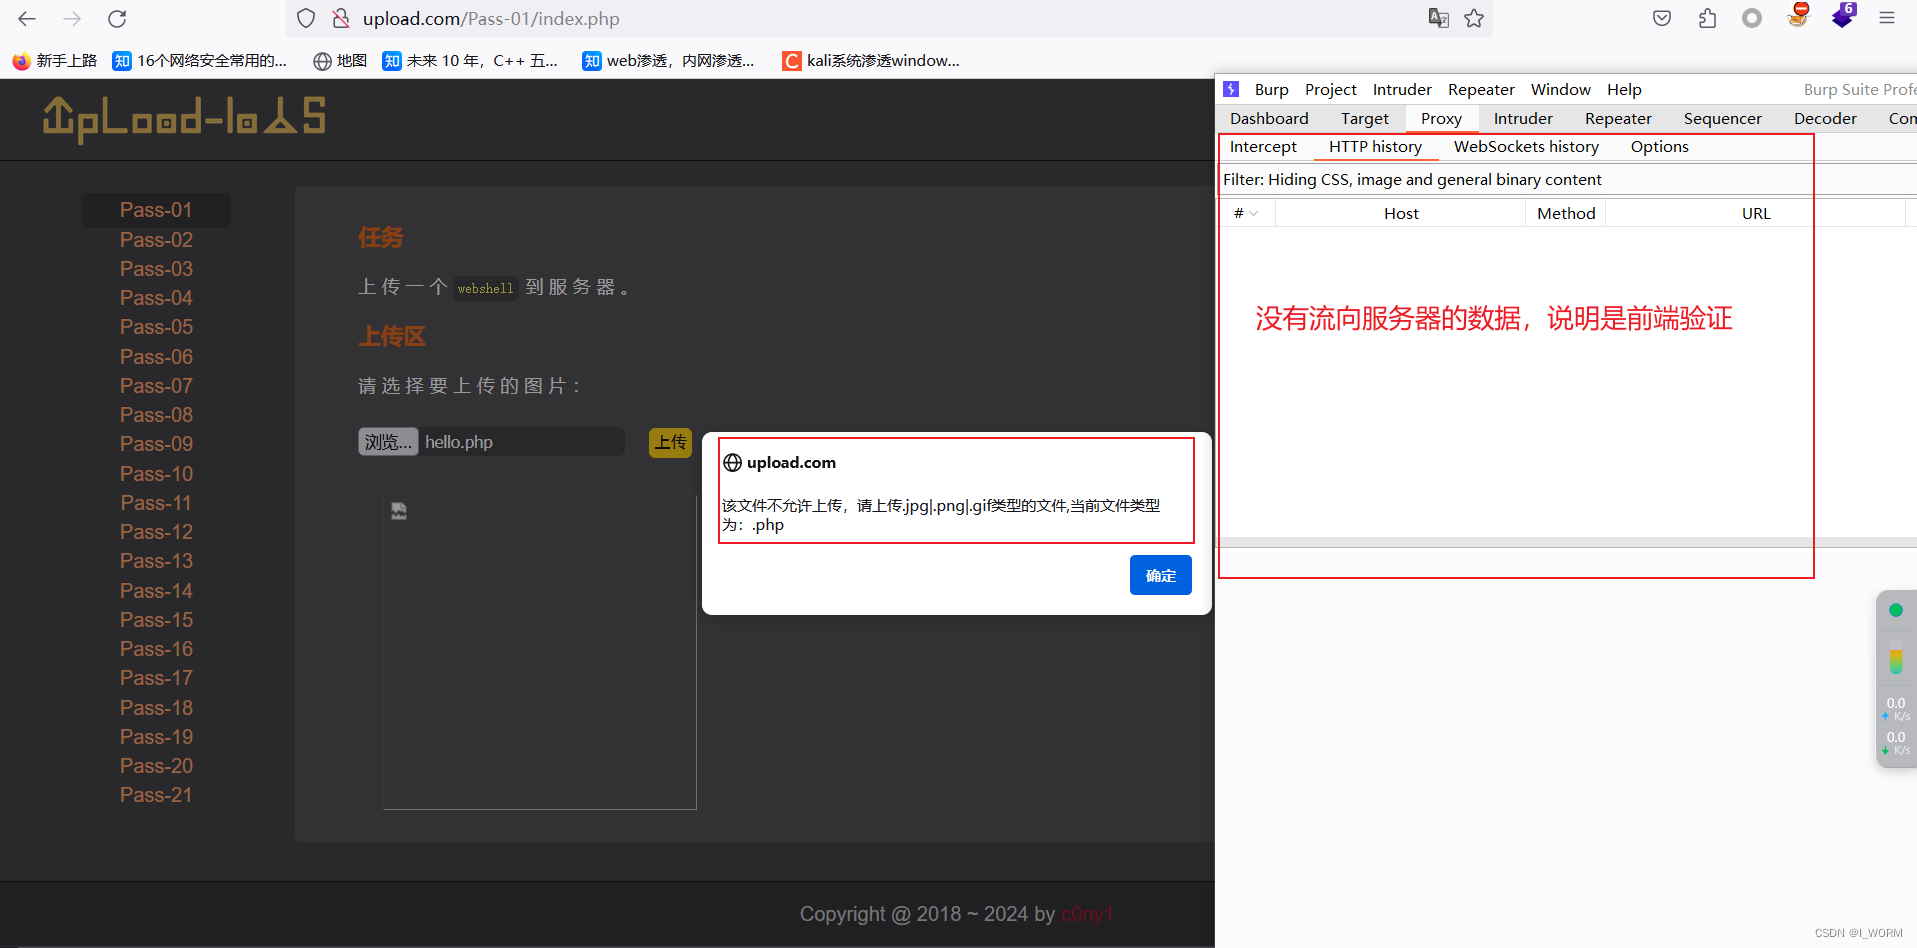Confirm the alert with 确定

click(1160, 575)
